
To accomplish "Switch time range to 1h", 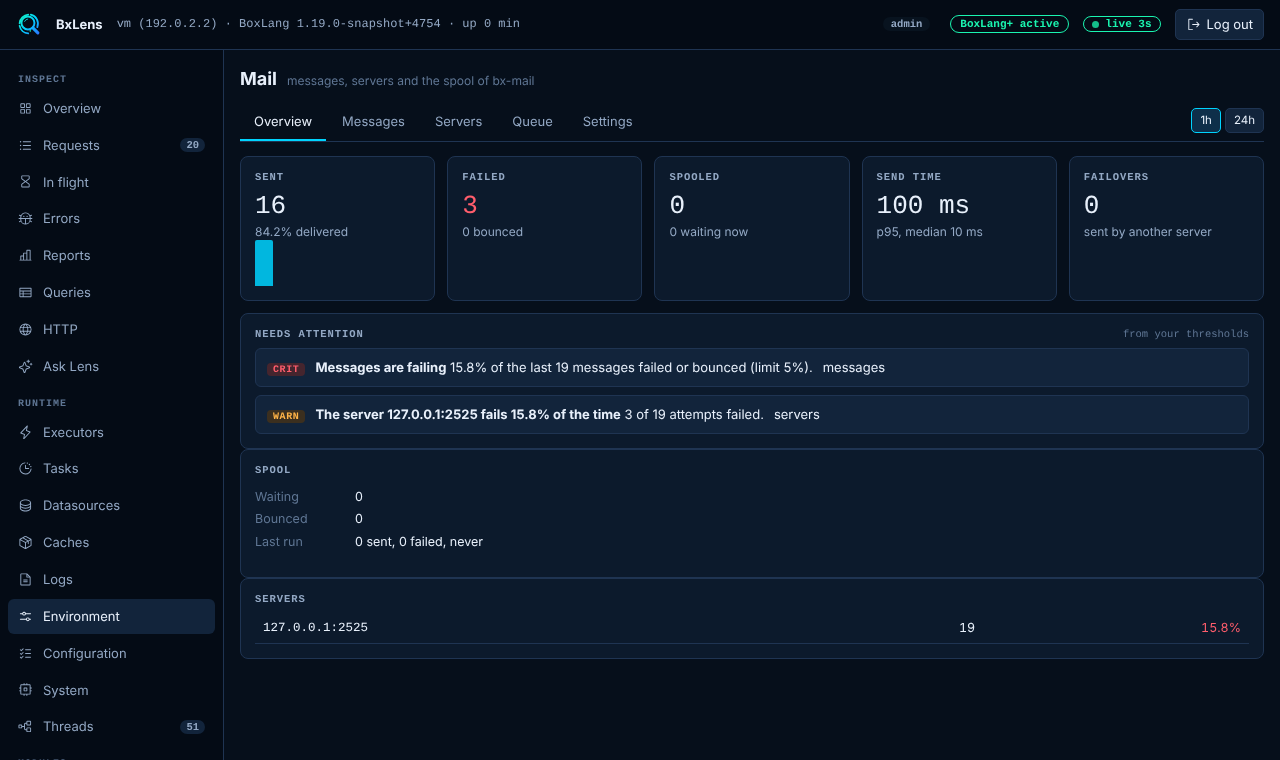I will (x=1206, y=120).
